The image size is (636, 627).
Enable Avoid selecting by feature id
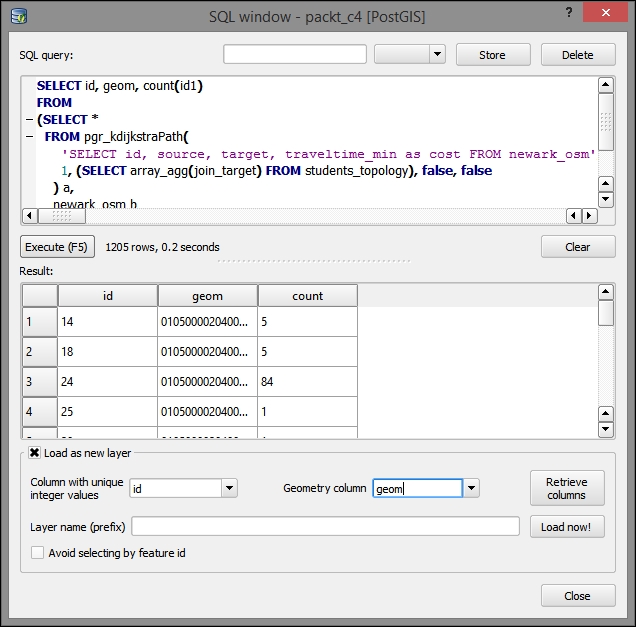(38, 553)
